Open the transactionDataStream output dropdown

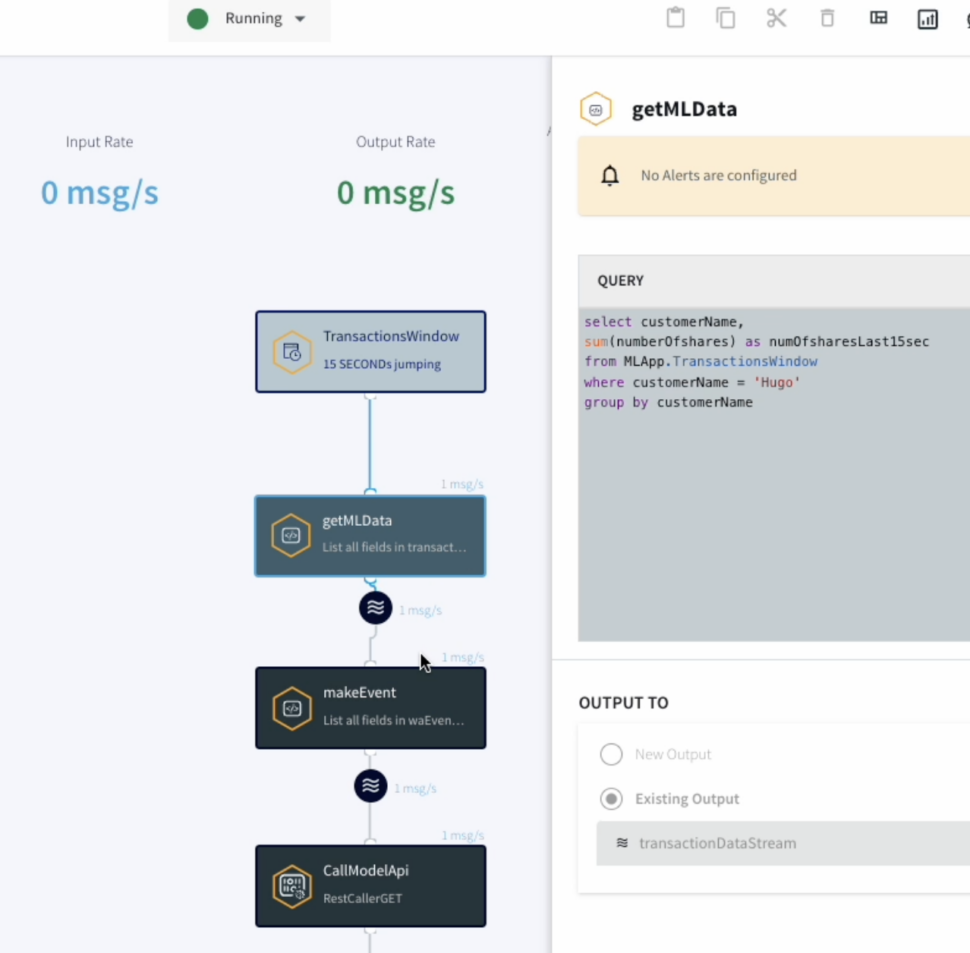tap(780, 843)
